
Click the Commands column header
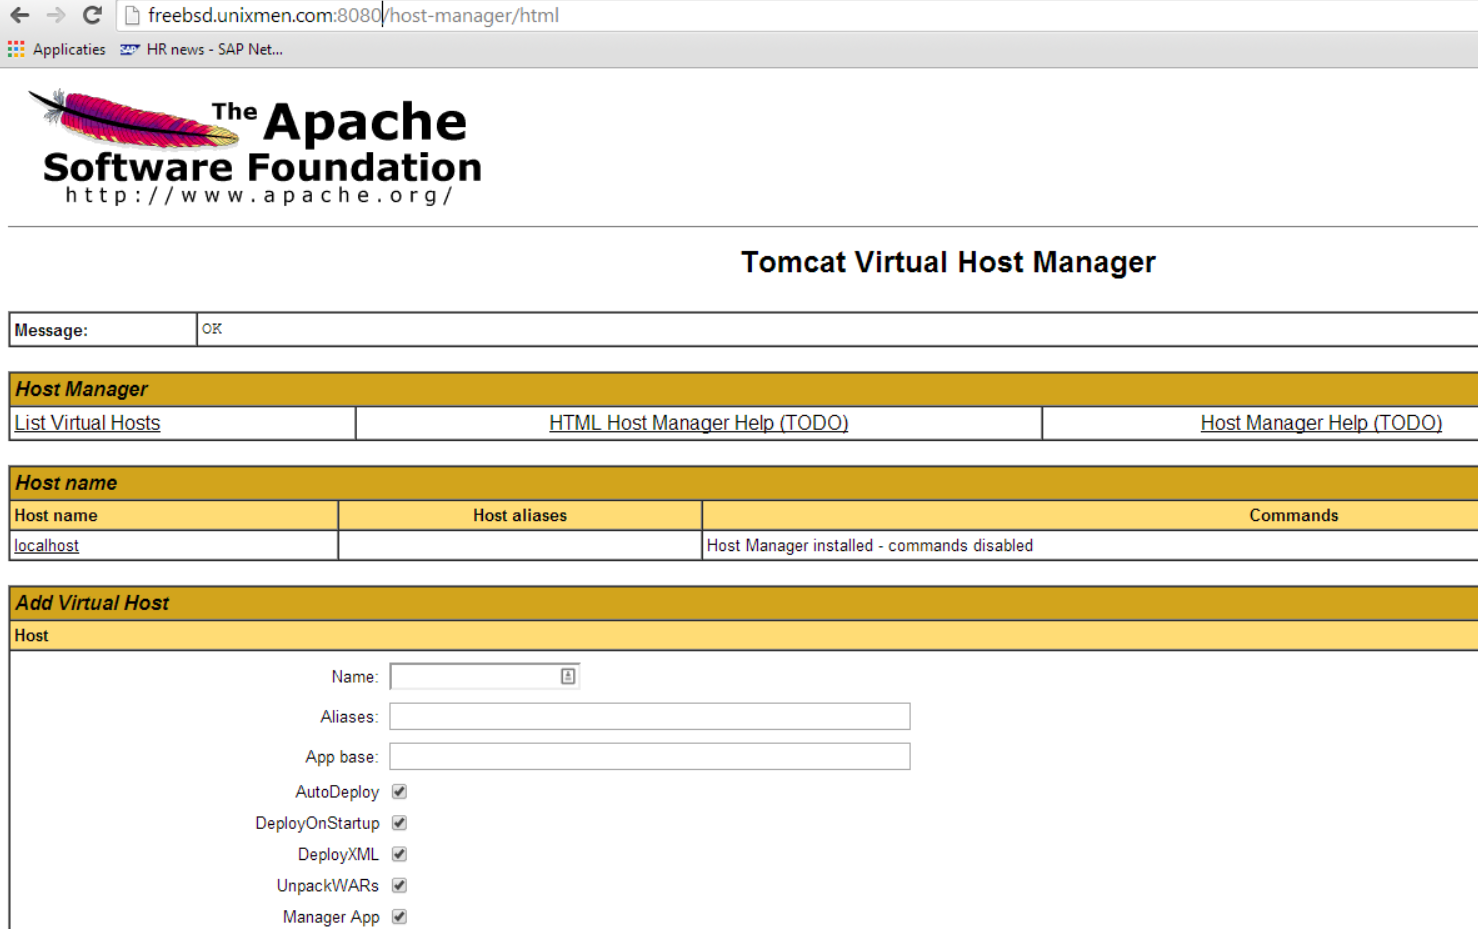click(1293, 515)
